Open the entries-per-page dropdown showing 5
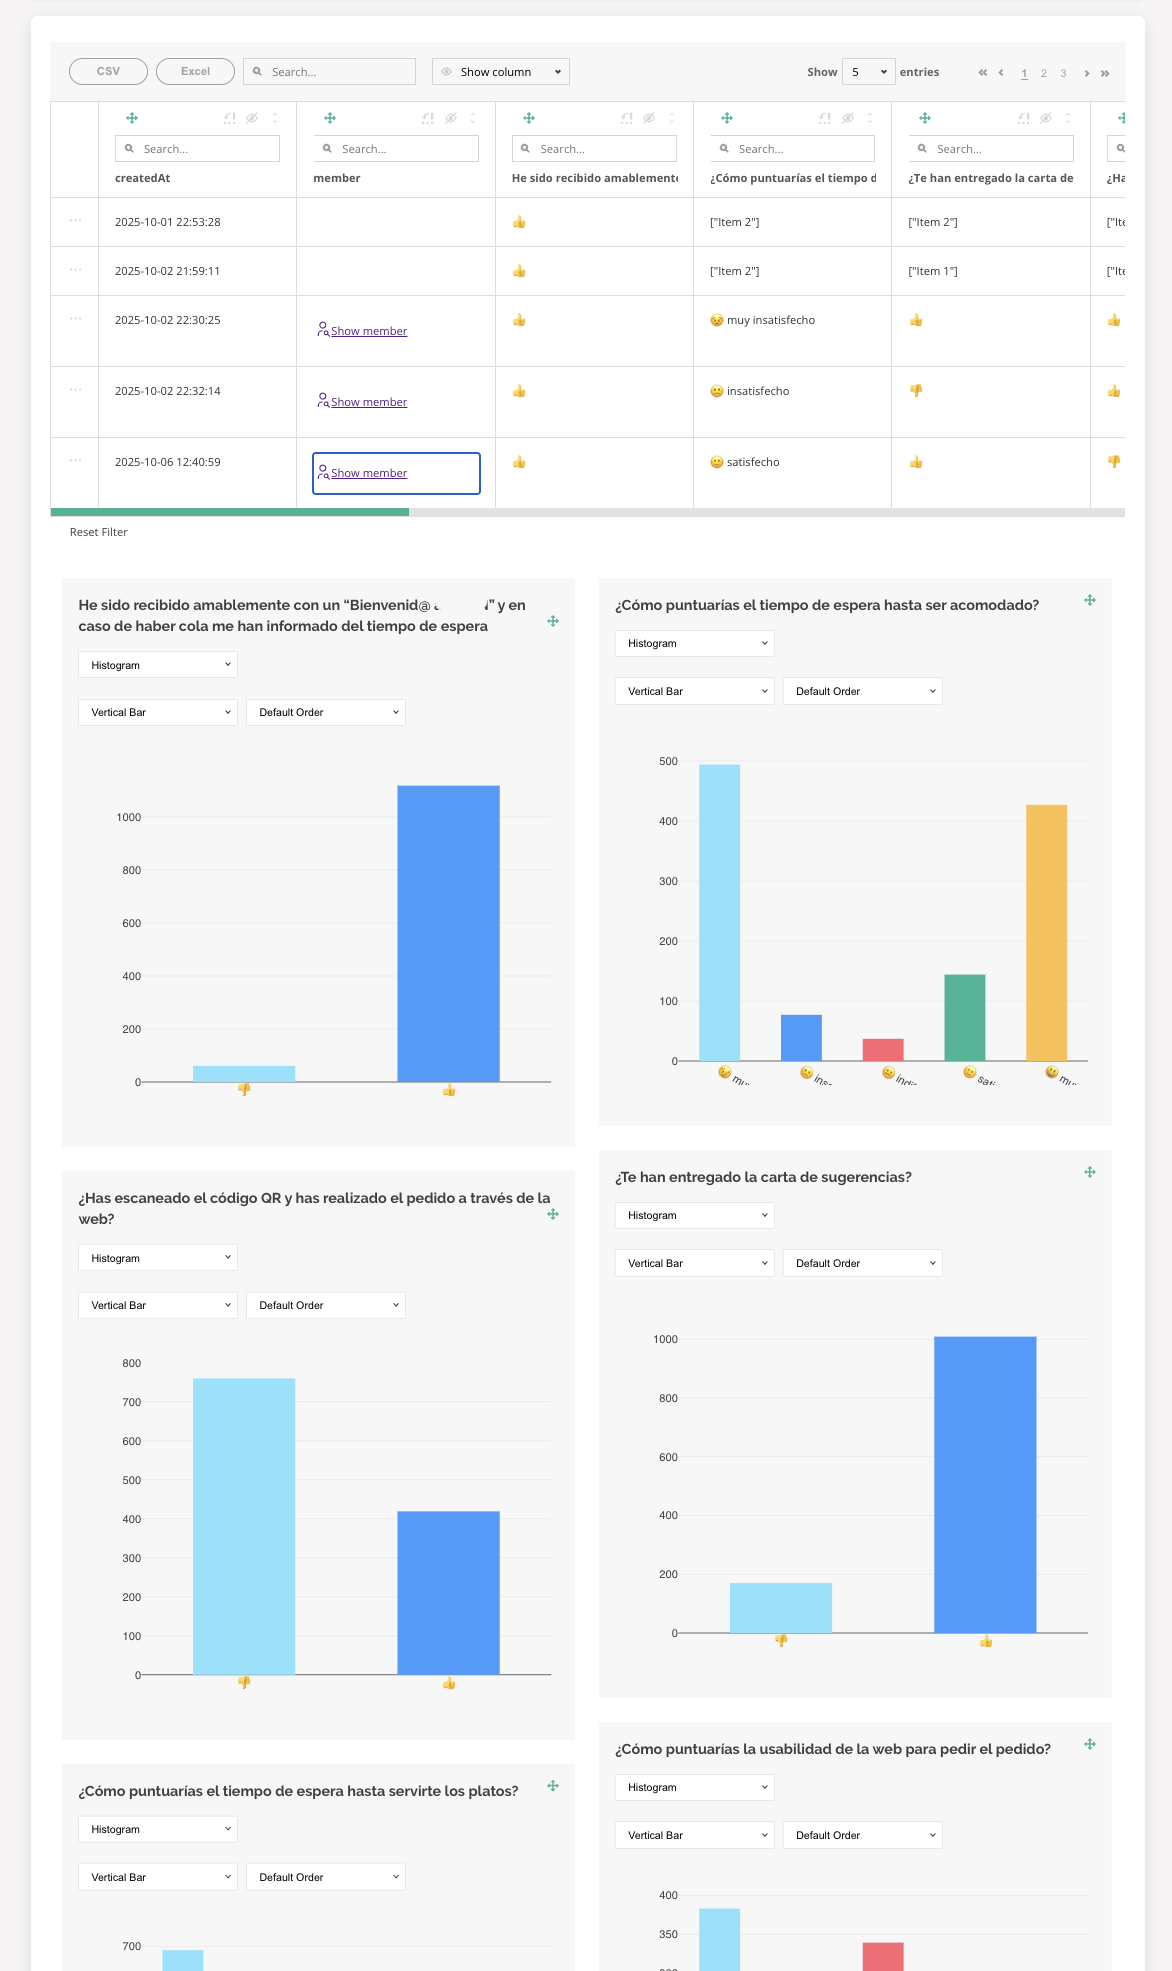 pyautogui.click(x=868, y=72)
